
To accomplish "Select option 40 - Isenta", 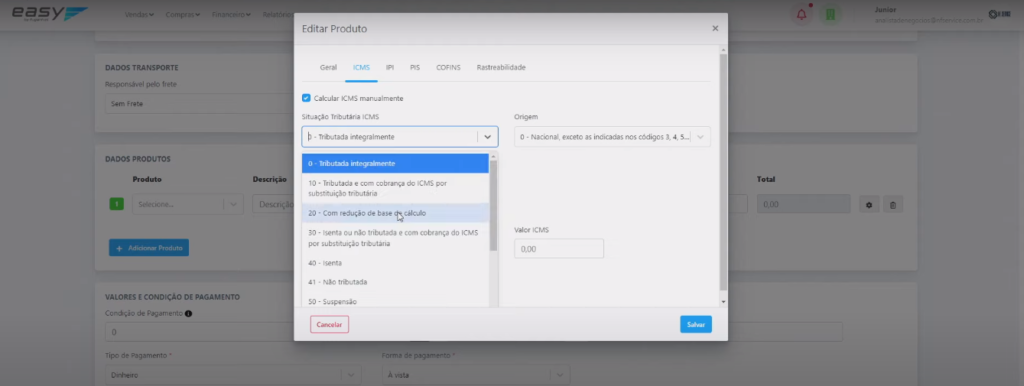I will pyautogui.click(x=395, y=263).
